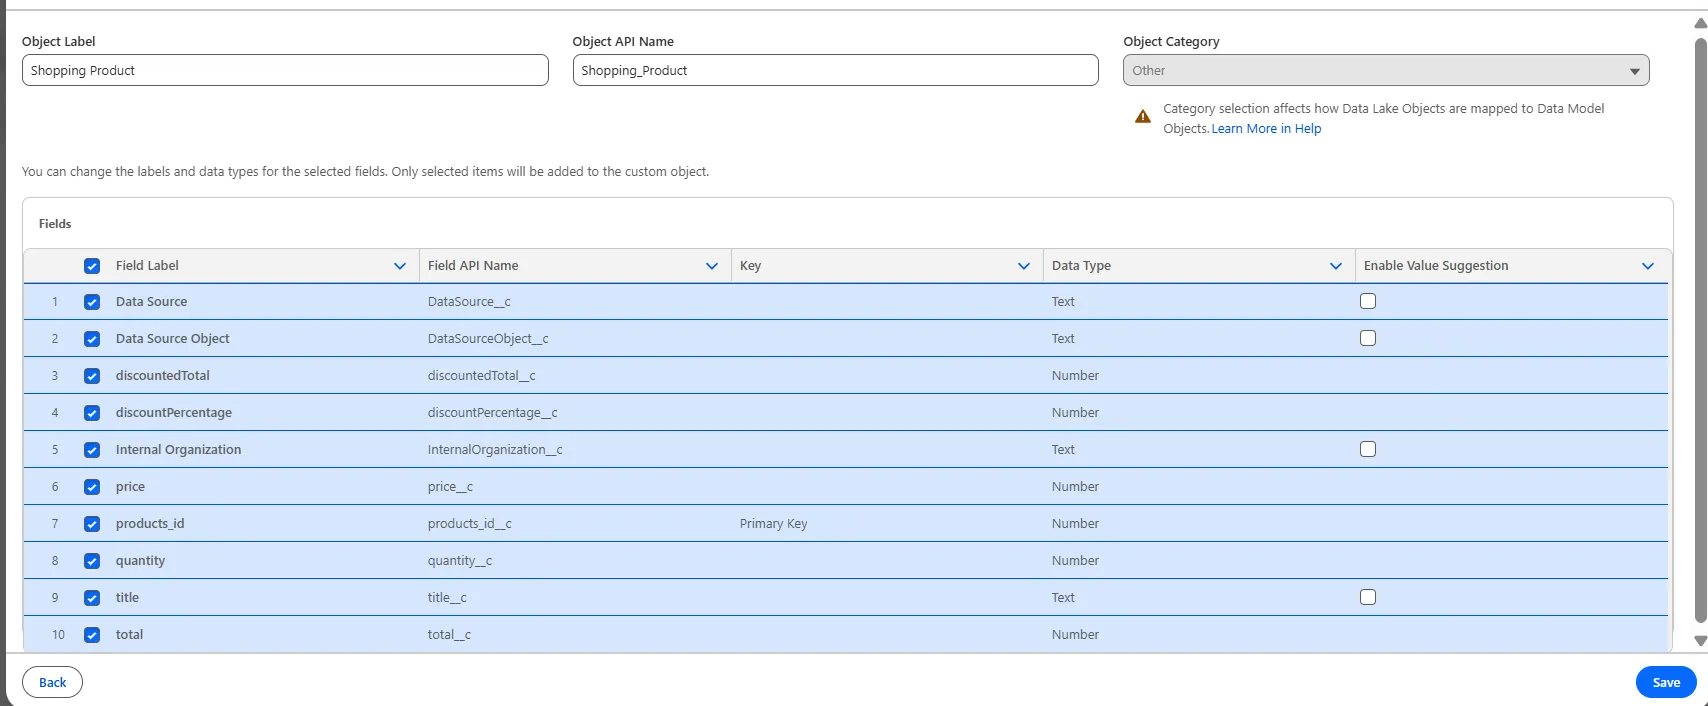The height and width of the screenshot is (706, 1708).
Task: Enable value suggestion for Data Source
Action: pyautogui.click(x=1368, y=301)
